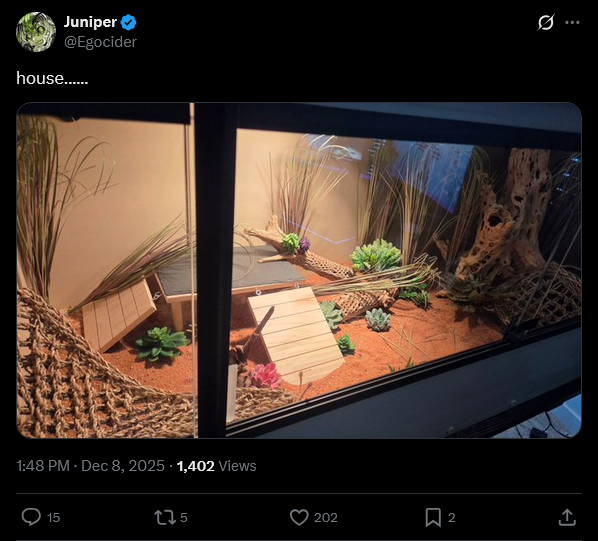
Task: Click the "house......" post text
Action: 52,79
